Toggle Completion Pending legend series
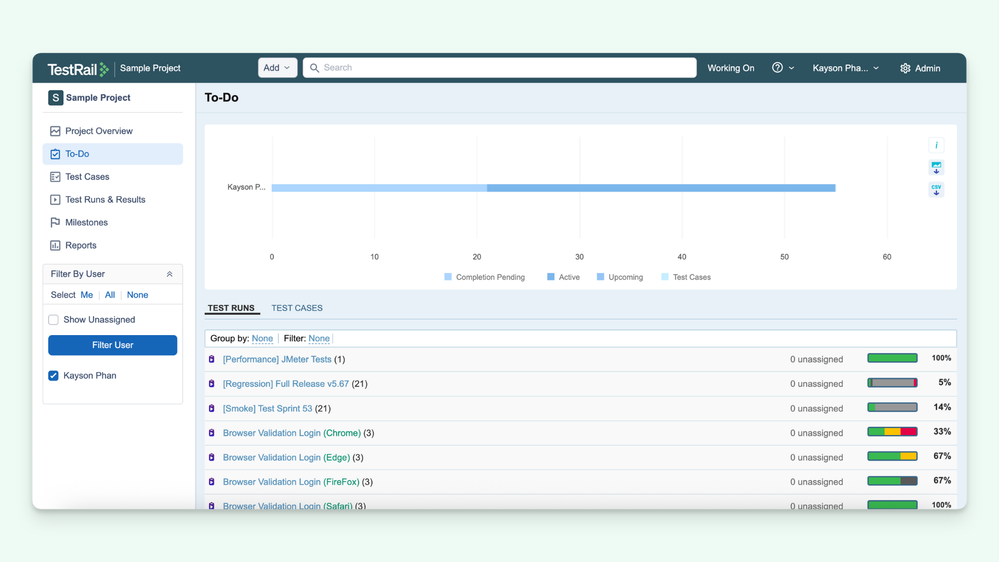The height and width of the screenshot is (562, 999). click(484, 277)
